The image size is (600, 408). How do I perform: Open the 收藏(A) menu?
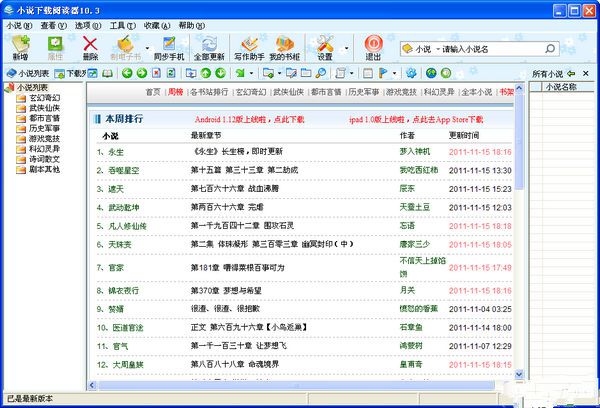click(155, 24)
